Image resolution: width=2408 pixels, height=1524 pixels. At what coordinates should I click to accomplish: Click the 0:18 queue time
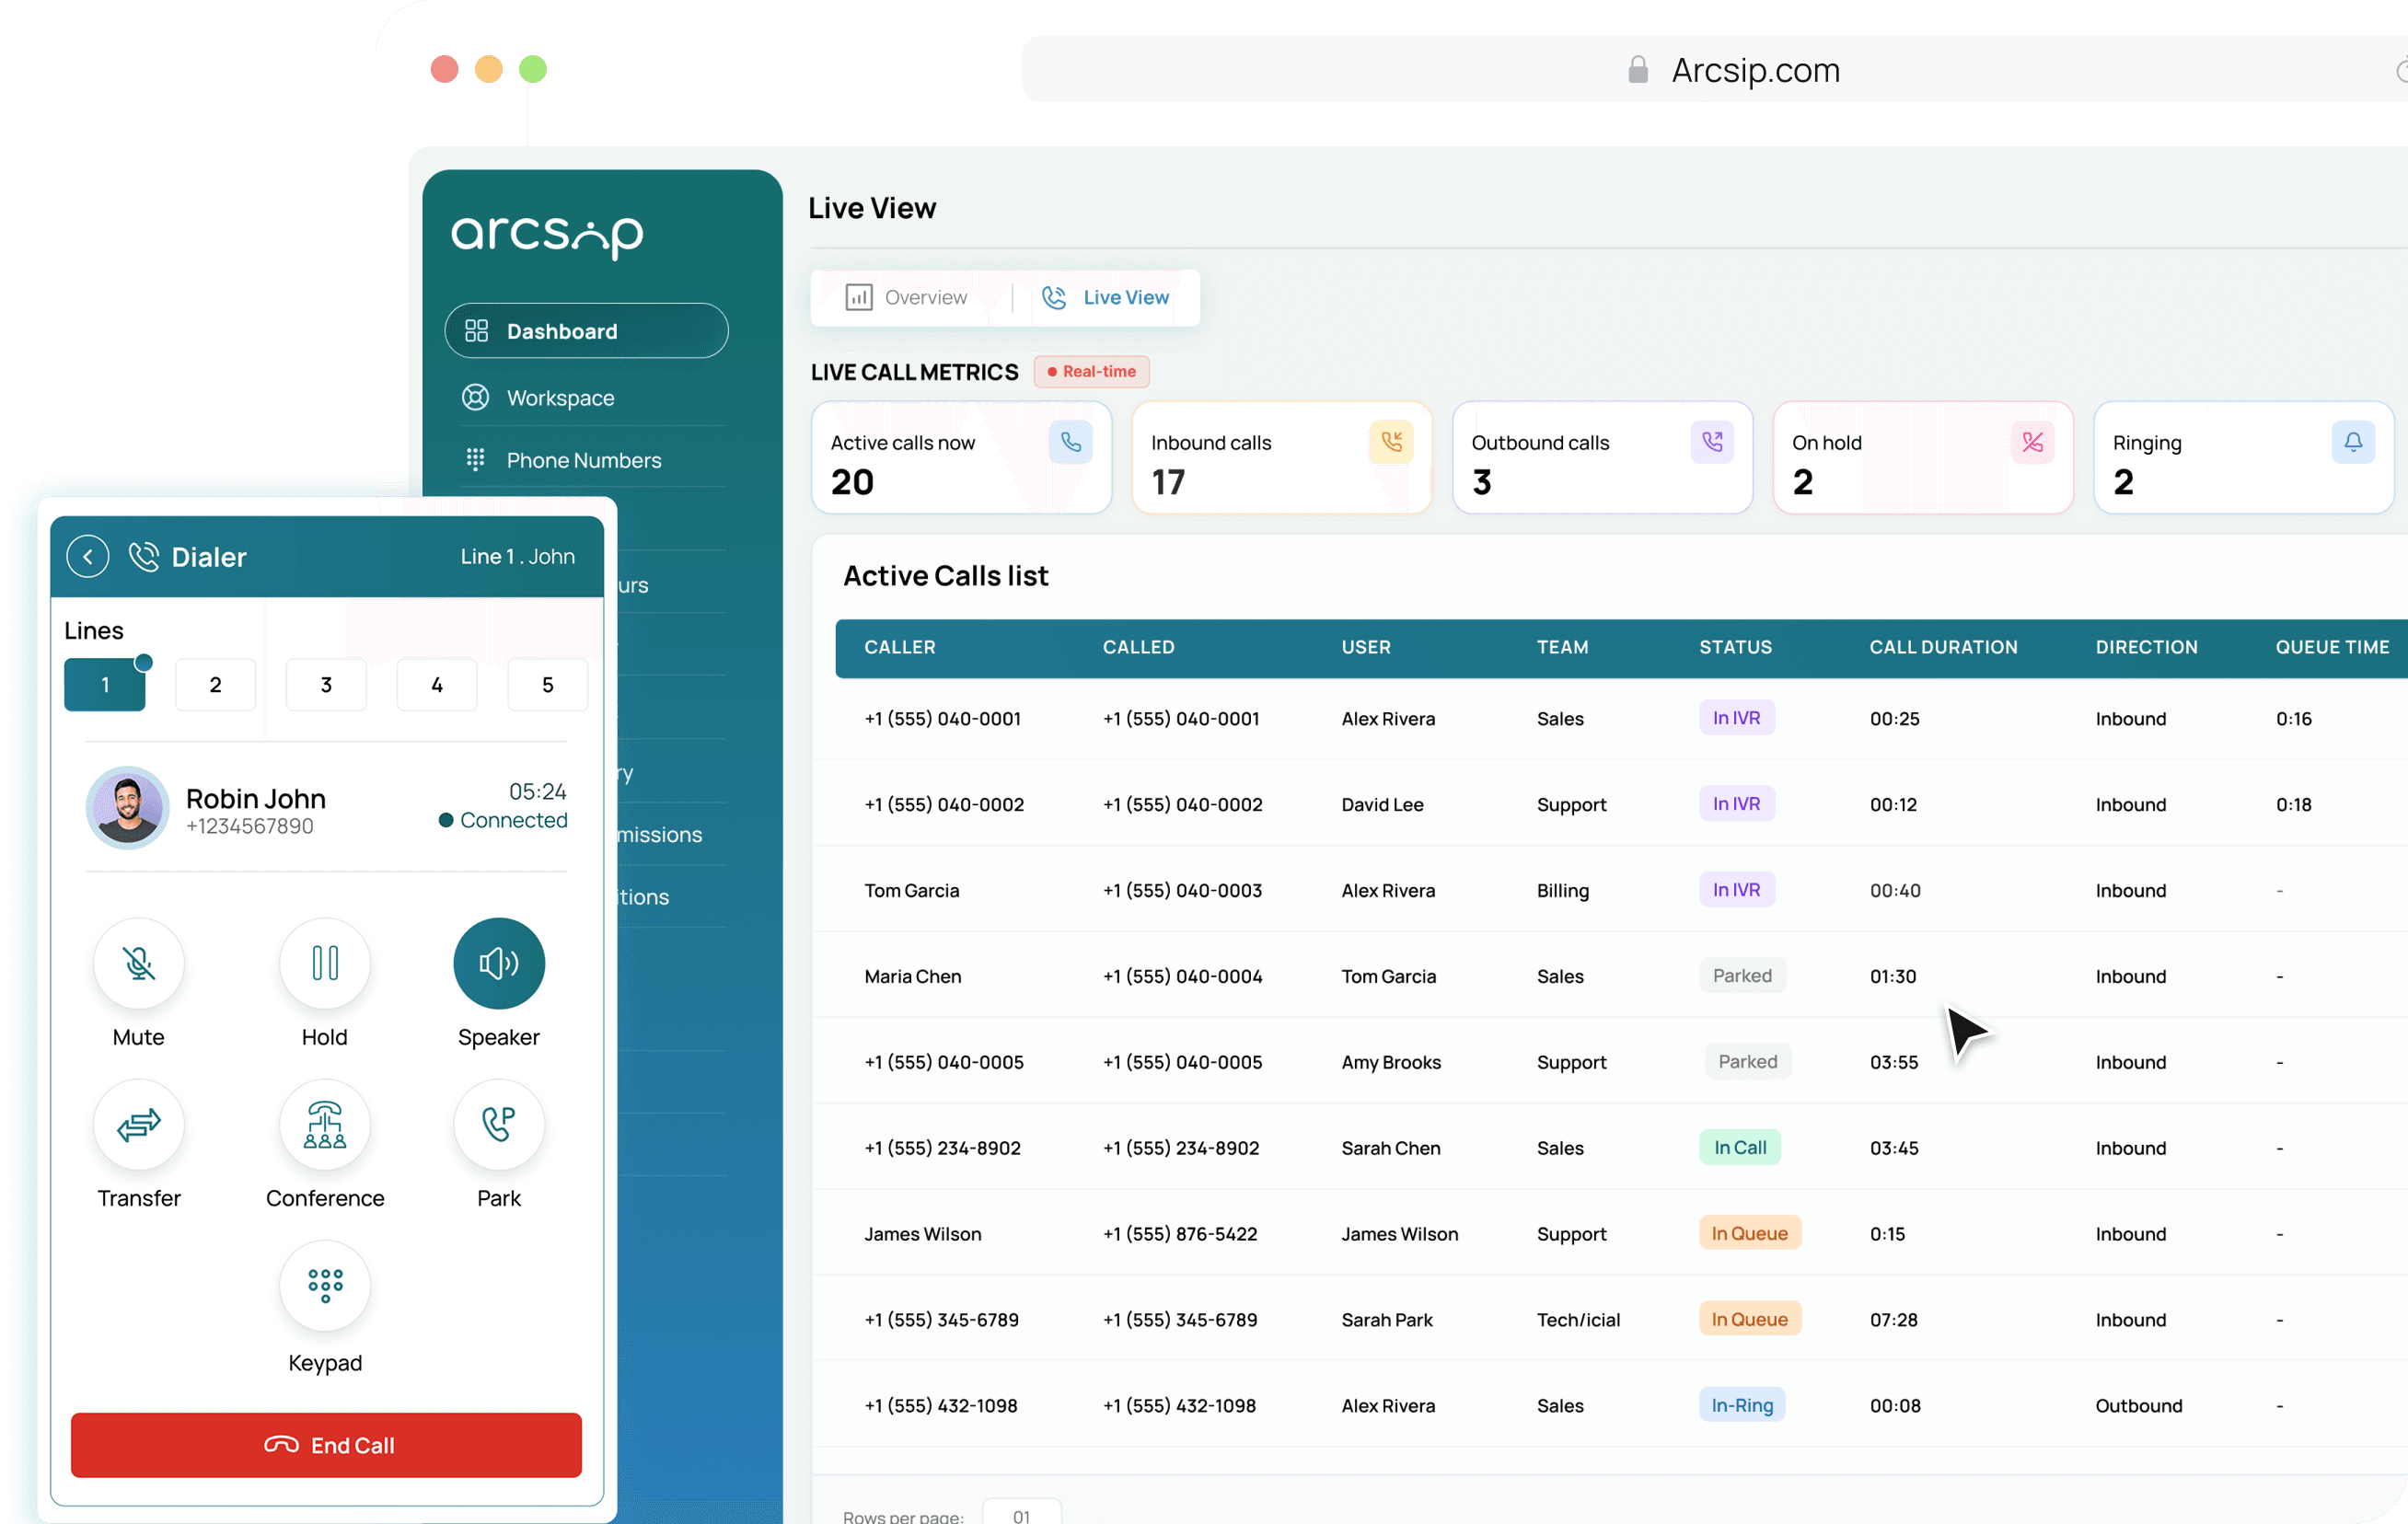[x=2293, y=804]
